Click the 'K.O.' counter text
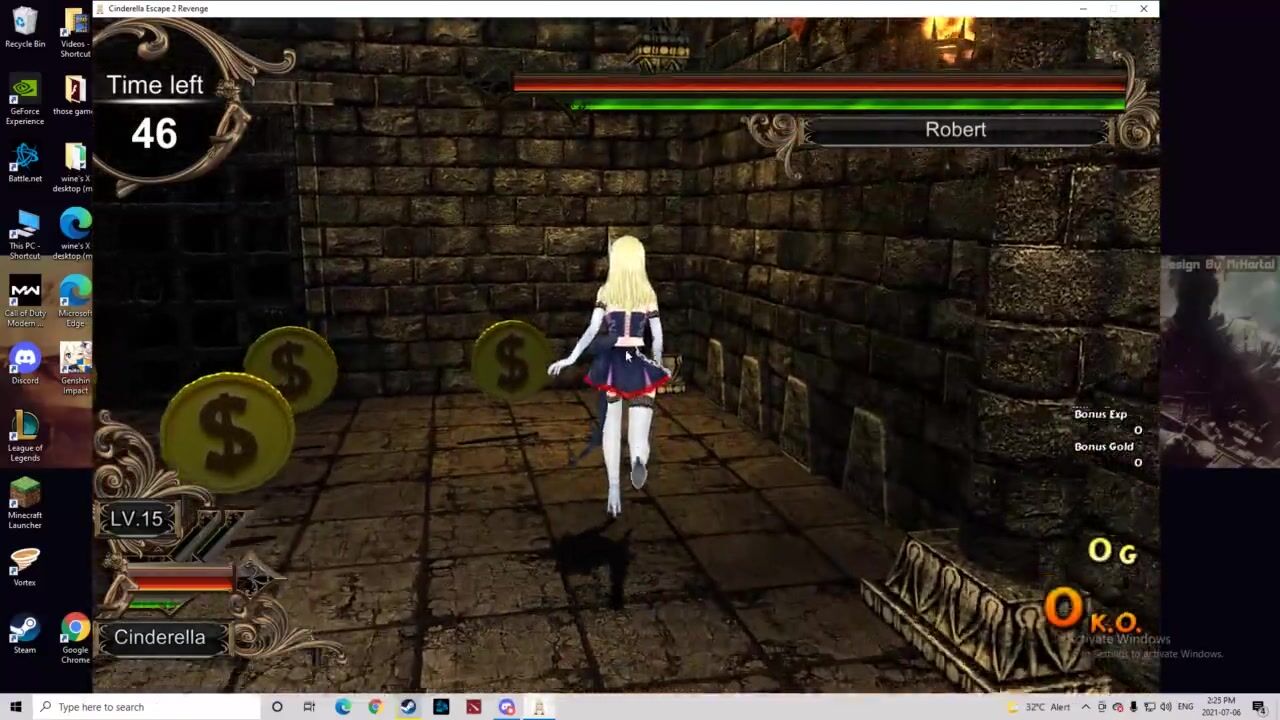Screen dimensions: 1280x720 coord(1113,622)
